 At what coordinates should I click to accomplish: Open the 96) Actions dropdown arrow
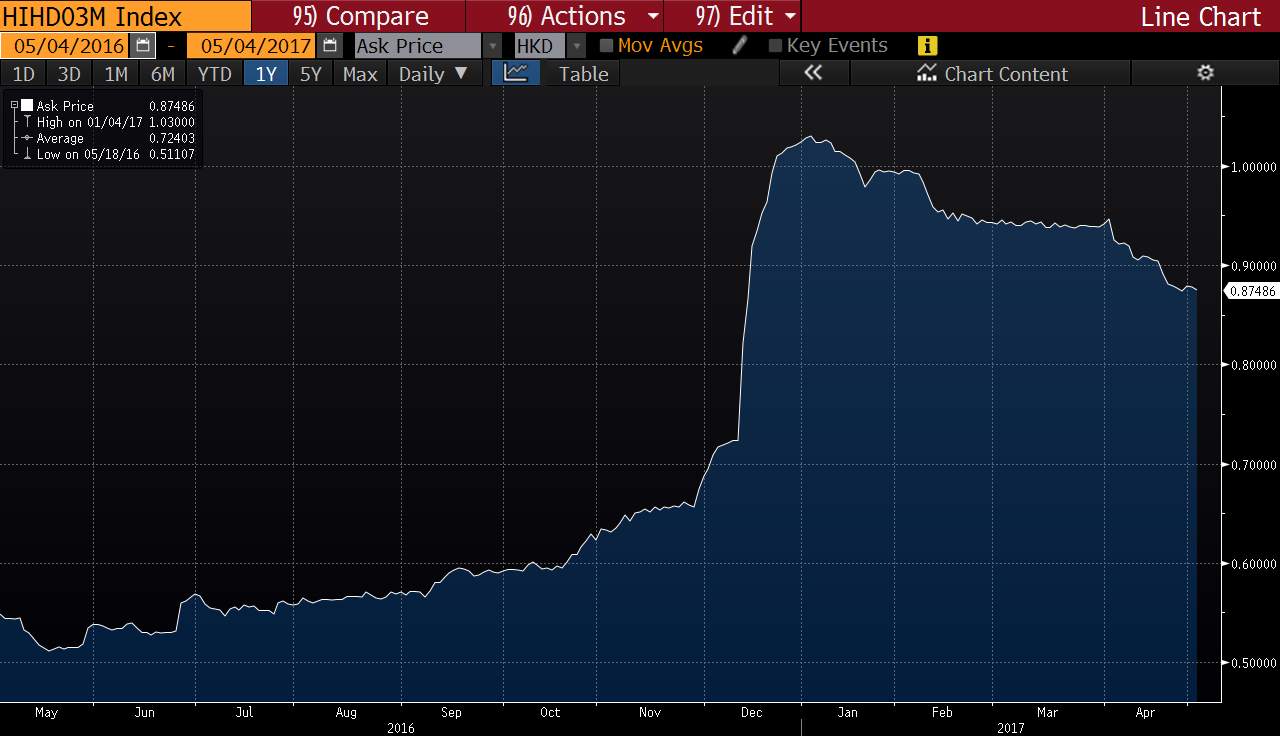pos(654,16)
